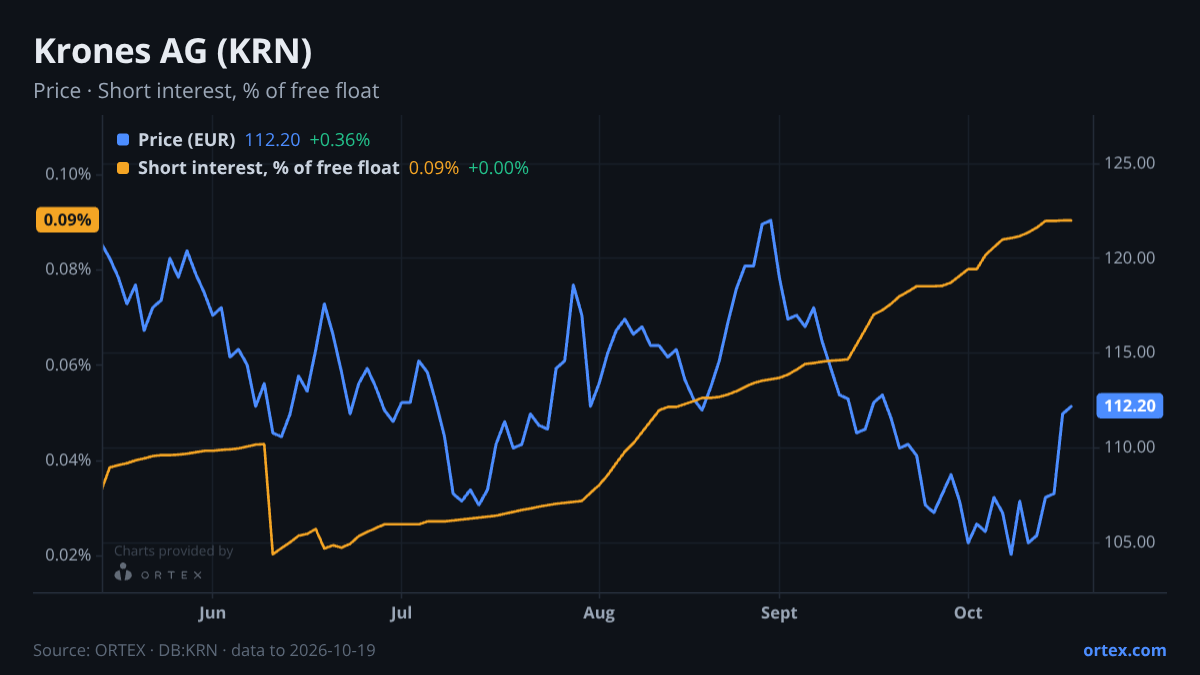Click the Jul x-axis label
The height and width of the screenshot is (675, 1200).
point(401,613)
